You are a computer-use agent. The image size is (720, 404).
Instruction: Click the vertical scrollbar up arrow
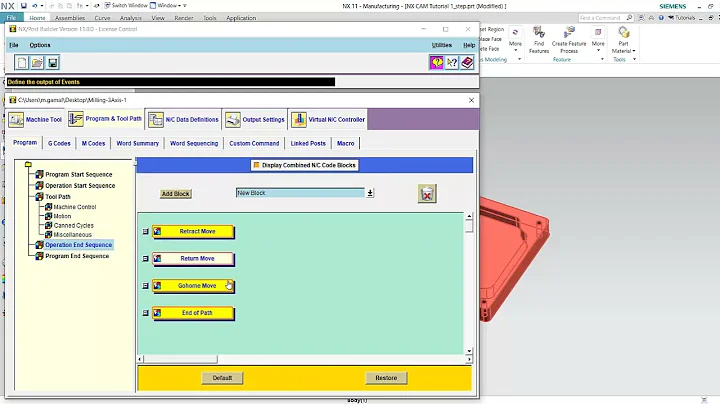pos(469,216)
